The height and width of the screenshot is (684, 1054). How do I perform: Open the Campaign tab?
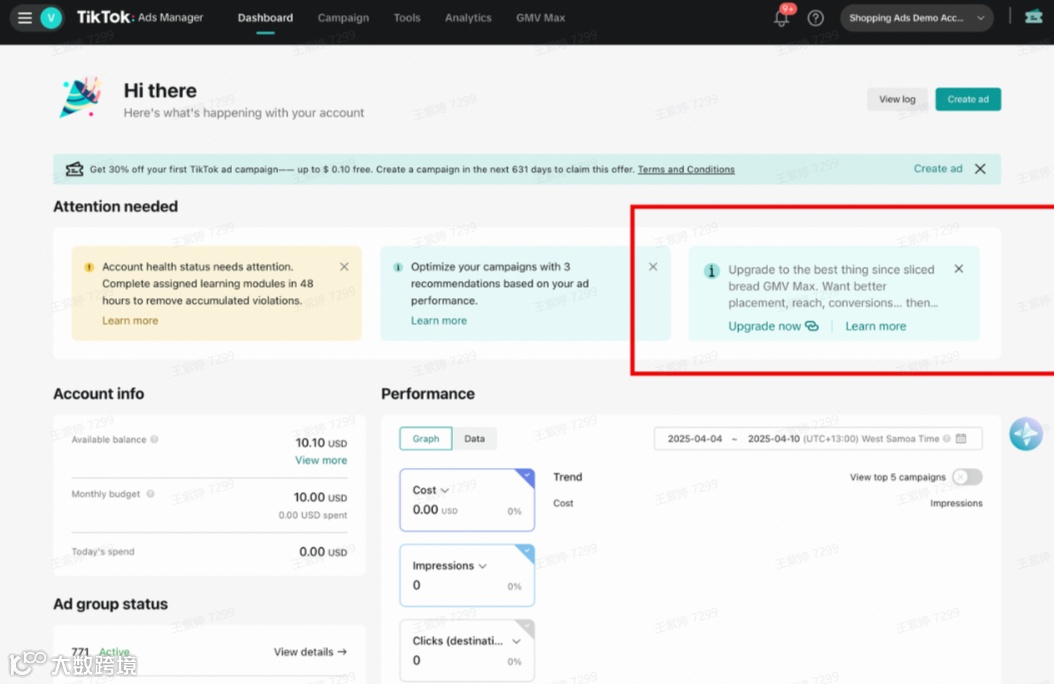click(x=343, y=18)
